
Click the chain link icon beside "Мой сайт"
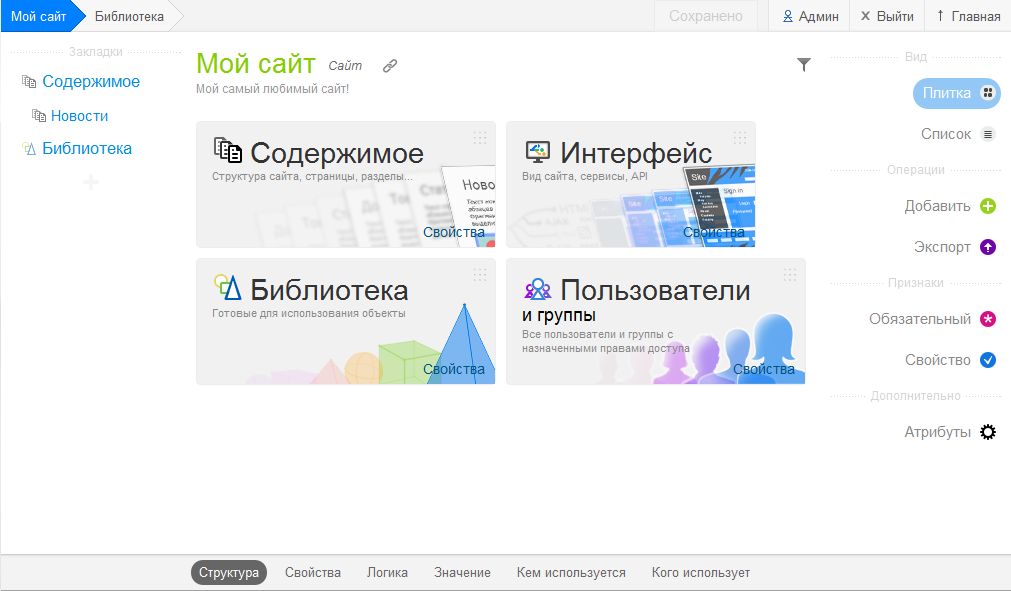[x=390, y=65]
